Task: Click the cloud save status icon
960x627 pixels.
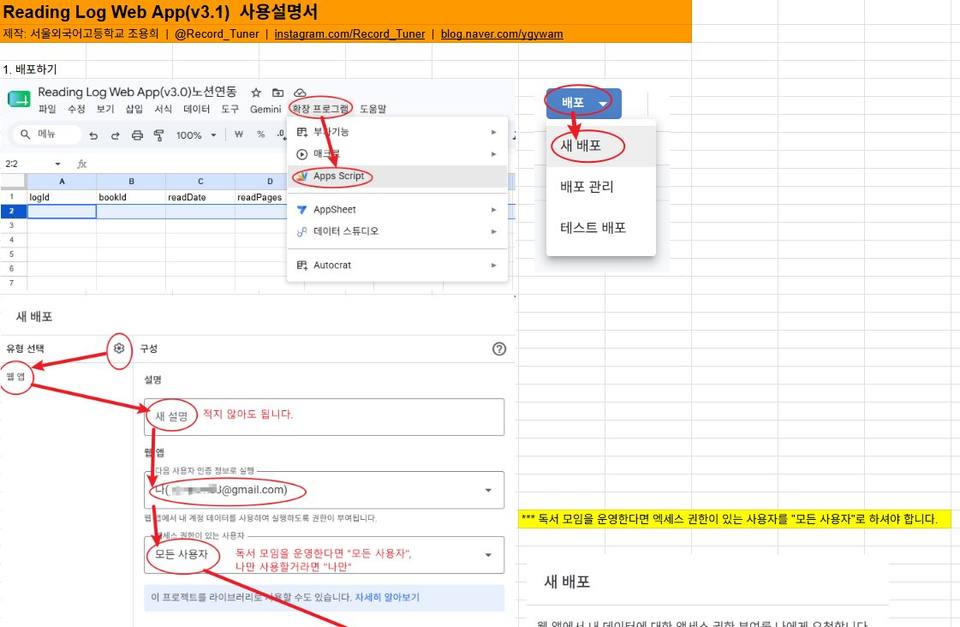Action: click(299, 92)
